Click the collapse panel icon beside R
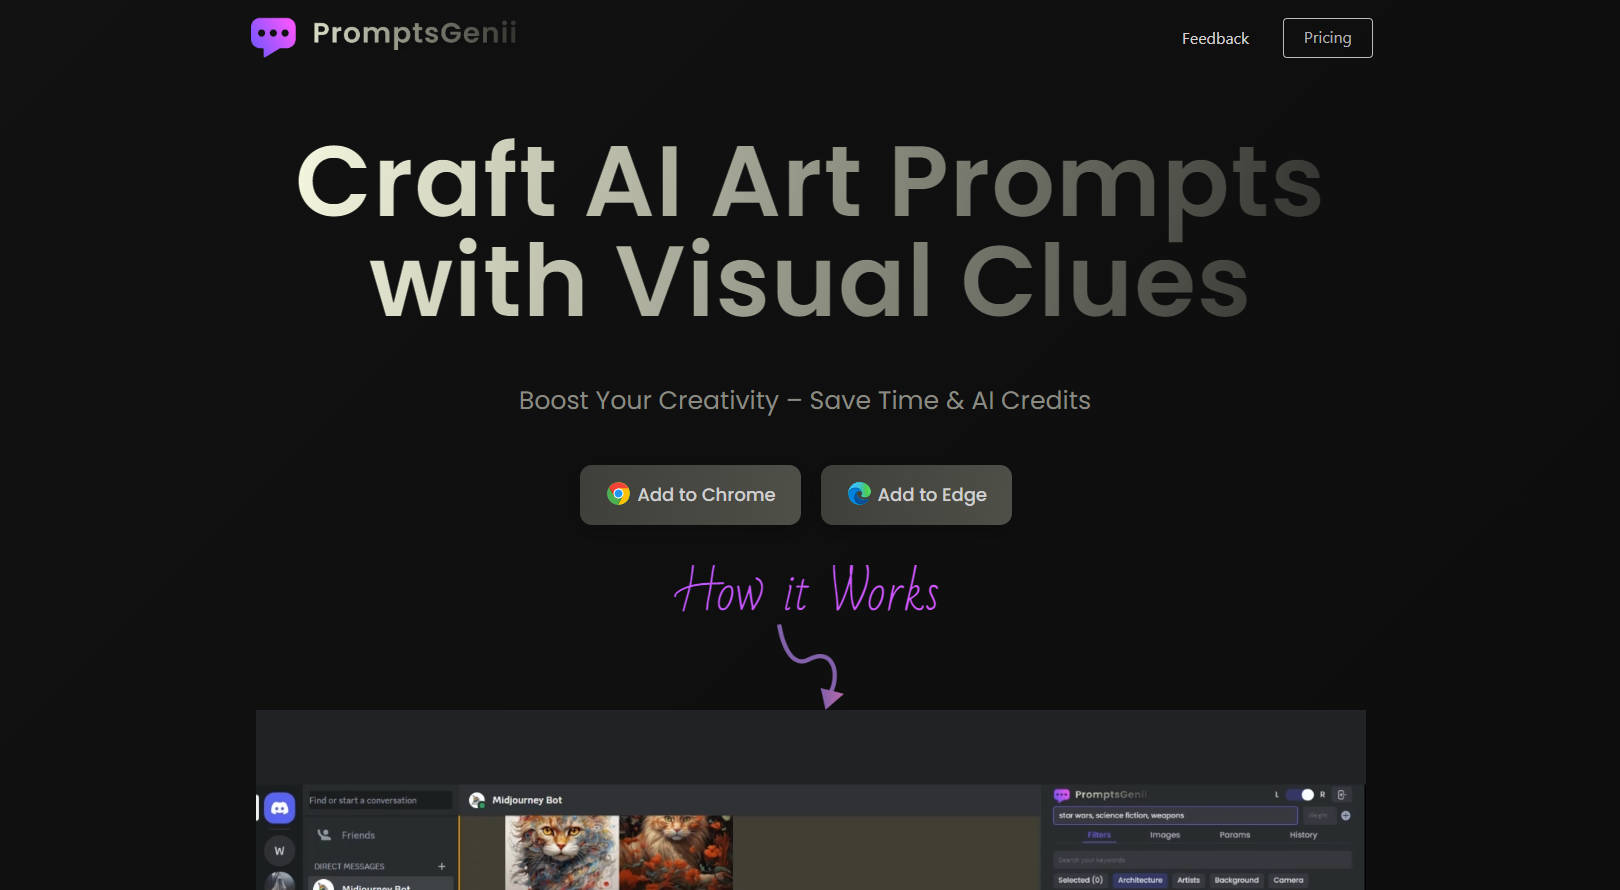The height and width of the screenshot is (890, 1620). click(1342, 795)
